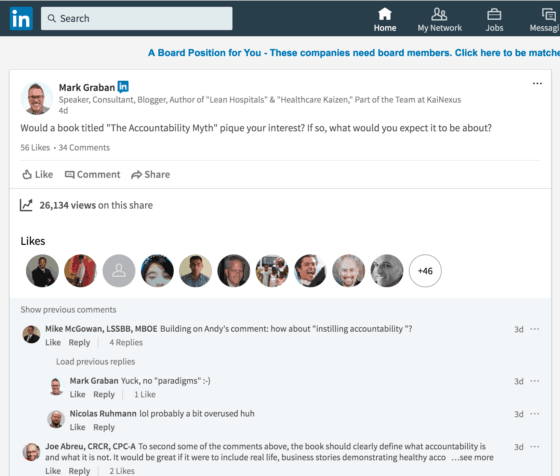View the 4 Replies on Mike's comment
The width and height of the screenshot is (560, 476).
click(126, 342)
